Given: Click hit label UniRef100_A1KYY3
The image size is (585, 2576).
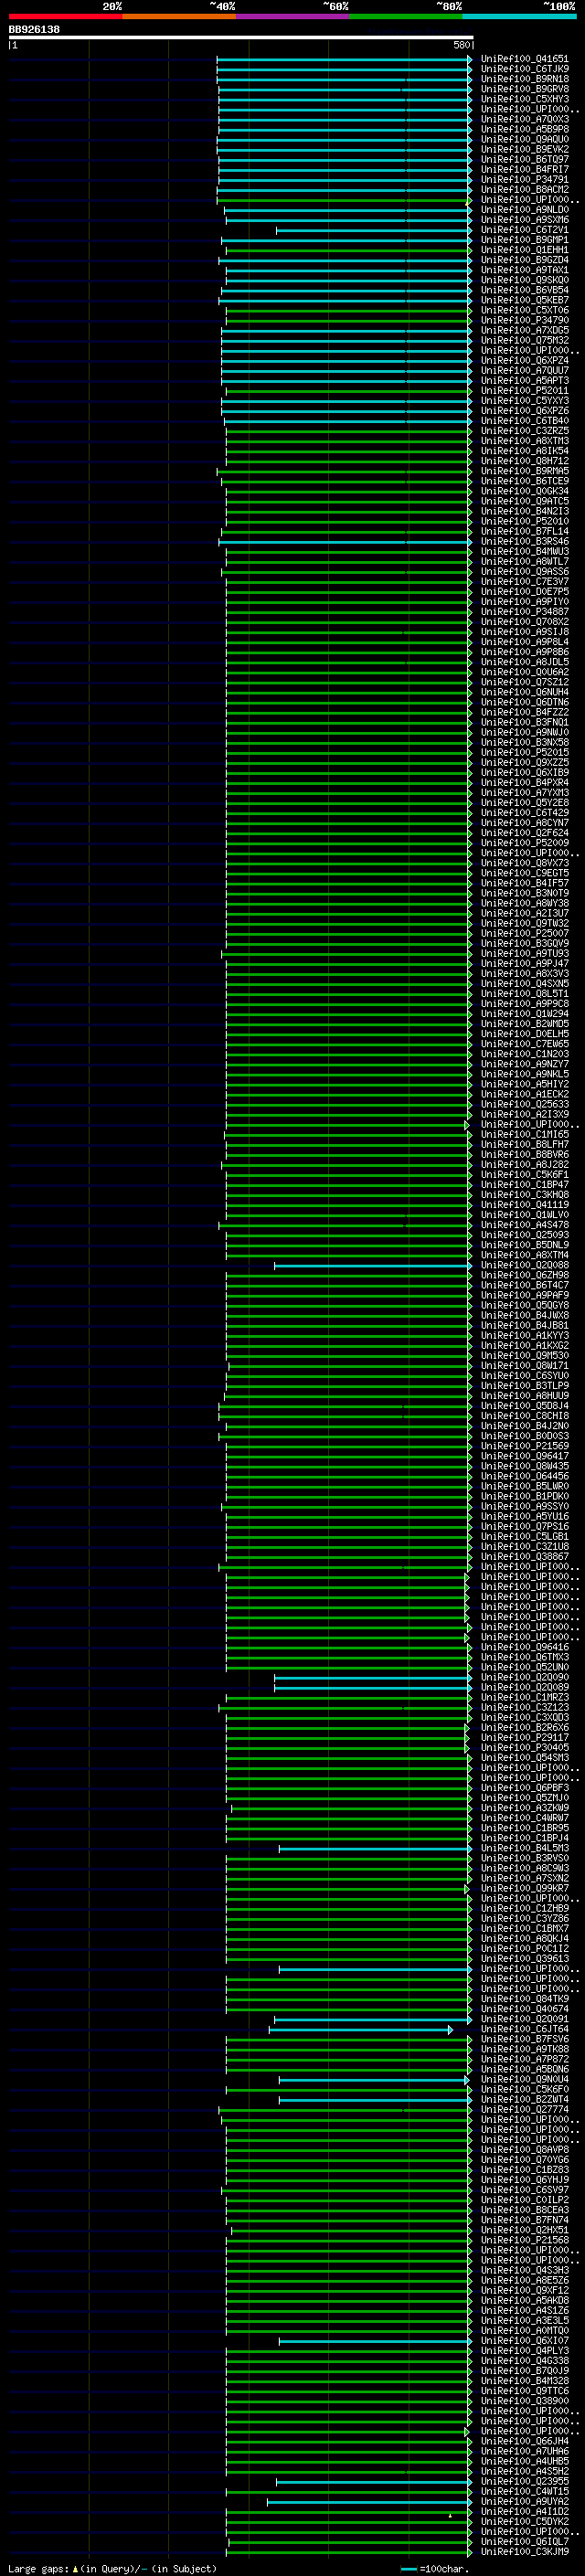Looking at the screenshot, I should (524, 1335).
